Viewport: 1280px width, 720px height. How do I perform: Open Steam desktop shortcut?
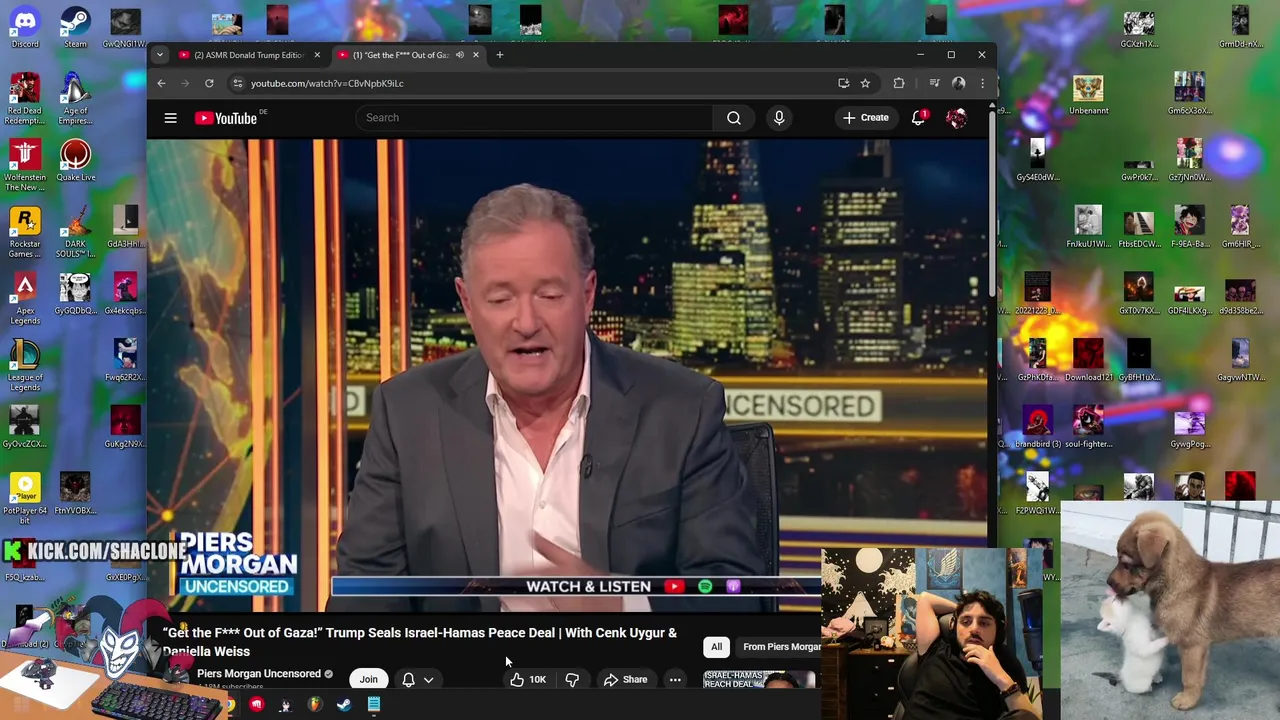pos(75,26)
